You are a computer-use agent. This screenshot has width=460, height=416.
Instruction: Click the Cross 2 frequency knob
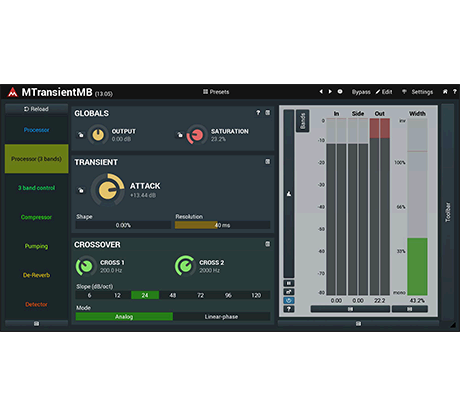pyautogui.click(x=185, y=266)
